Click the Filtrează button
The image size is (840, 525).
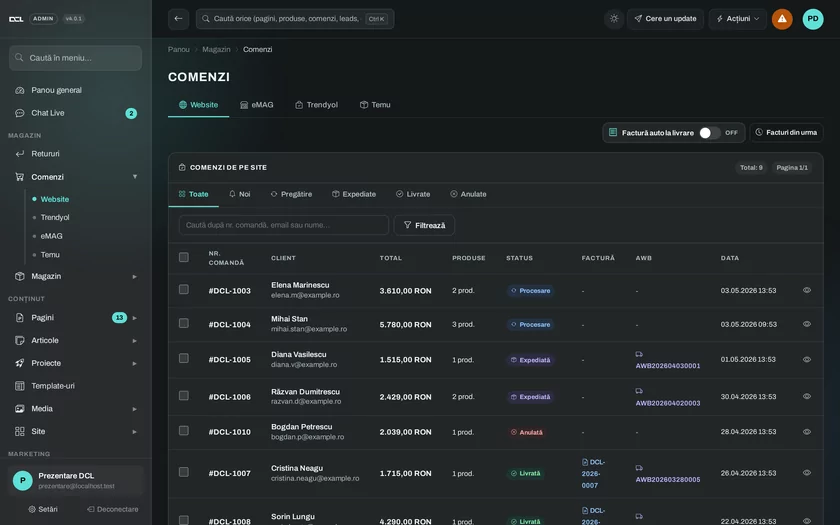tap(424, 225)
